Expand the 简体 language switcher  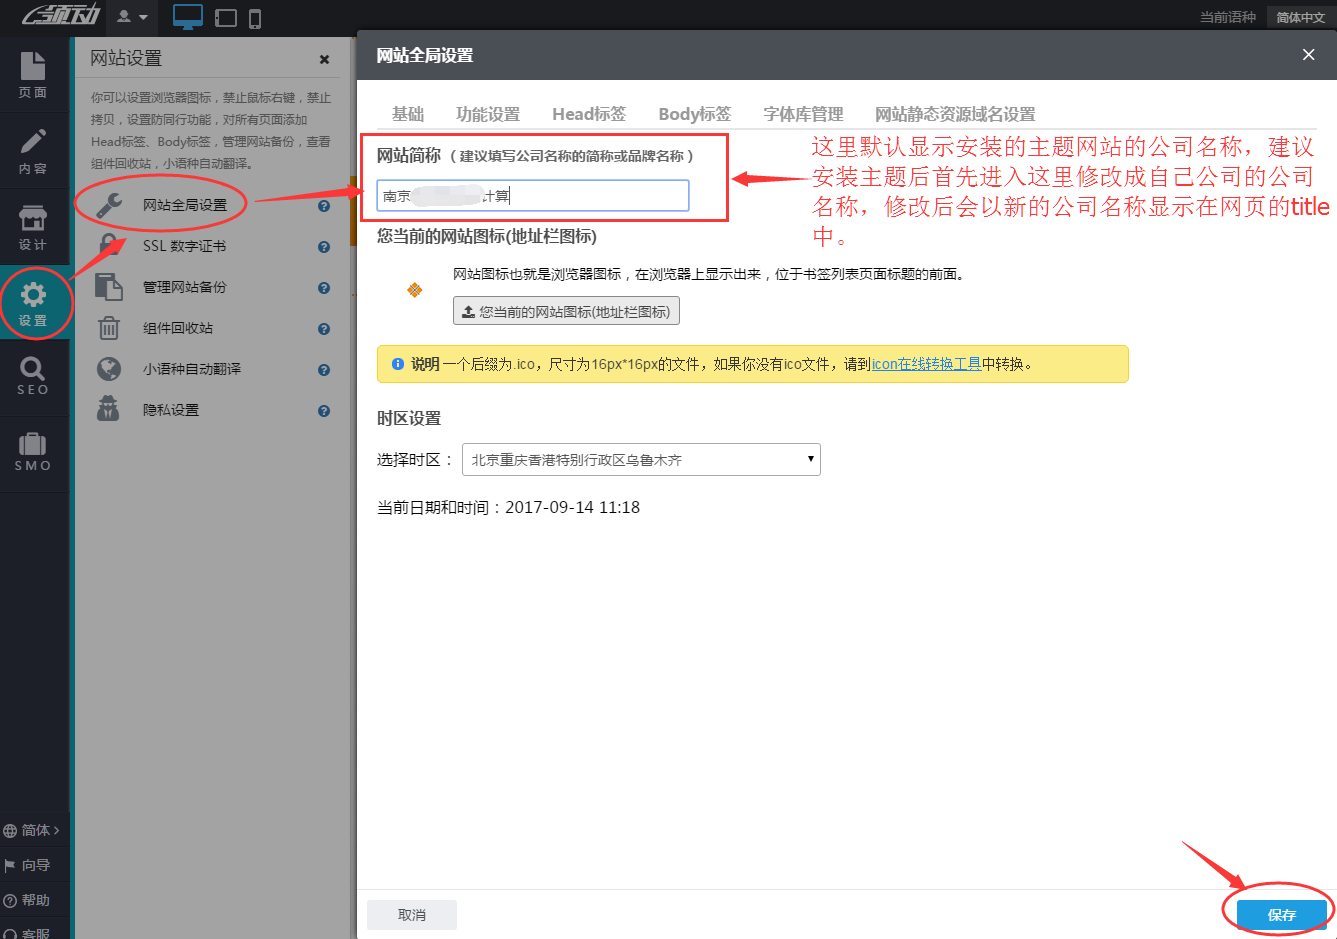click(33, 829)
